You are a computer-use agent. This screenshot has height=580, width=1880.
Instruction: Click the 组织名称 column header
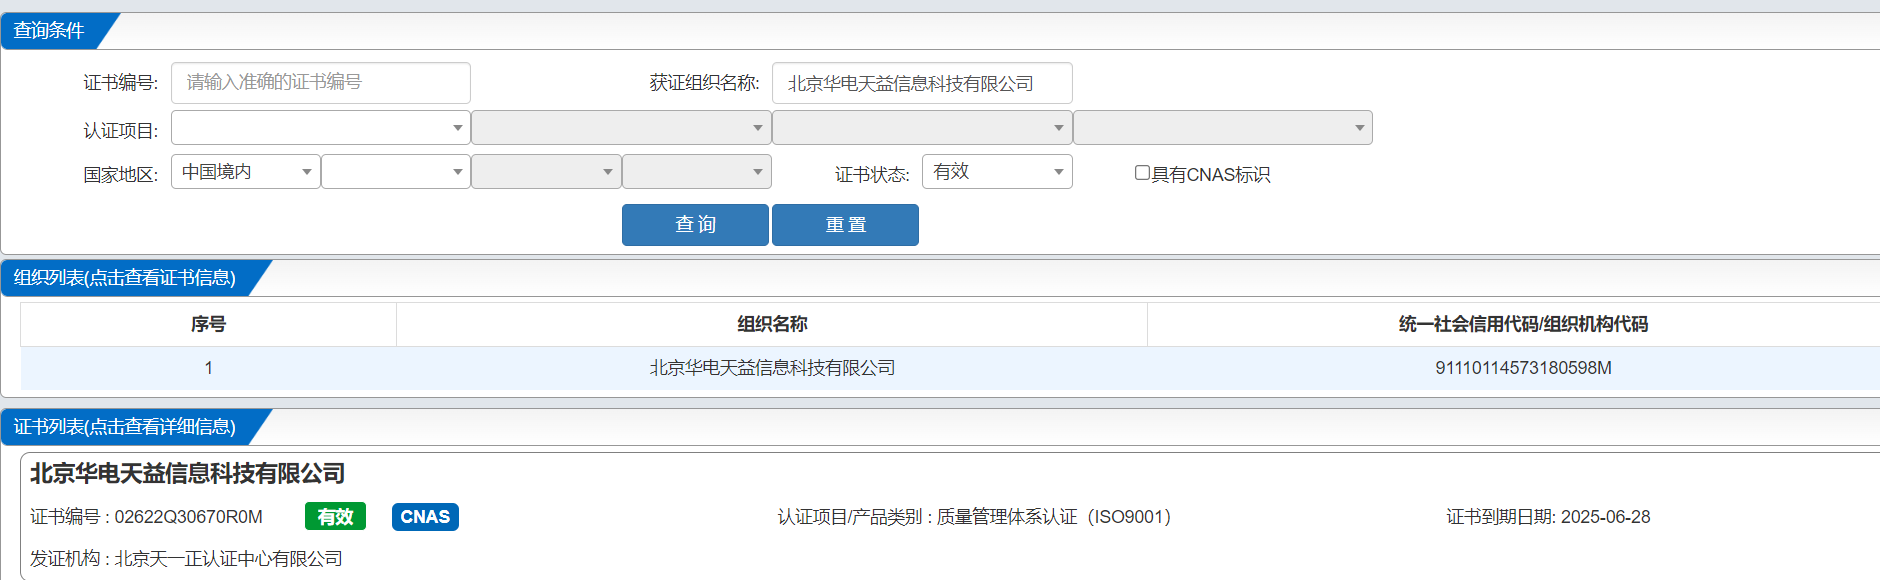point(772,324)
